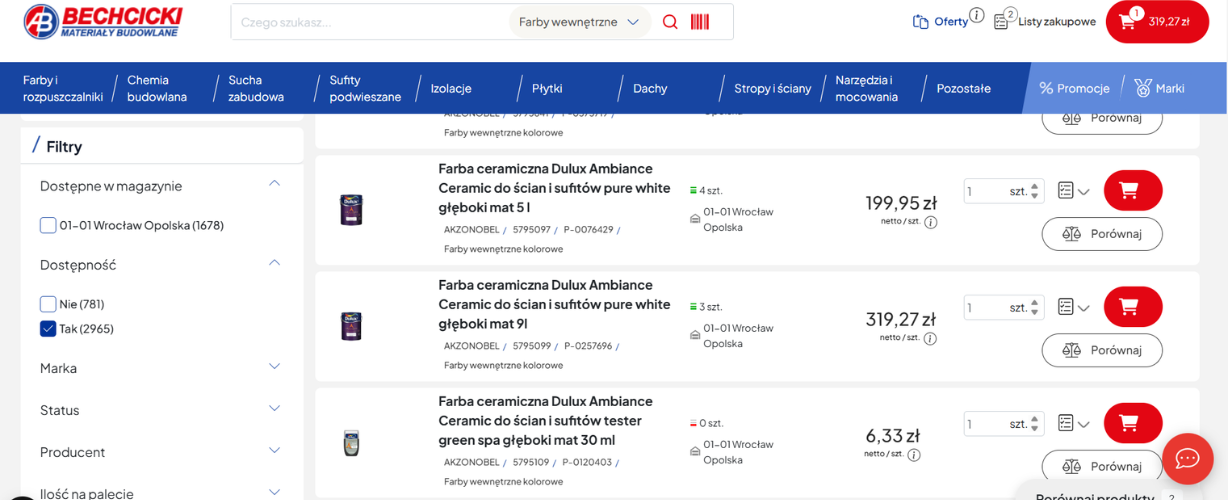The width and height of the screenshot is (1228, 500).
Task: Open the Farby wewnętrzne search category dropdown
Action: (x=580, y=22)
